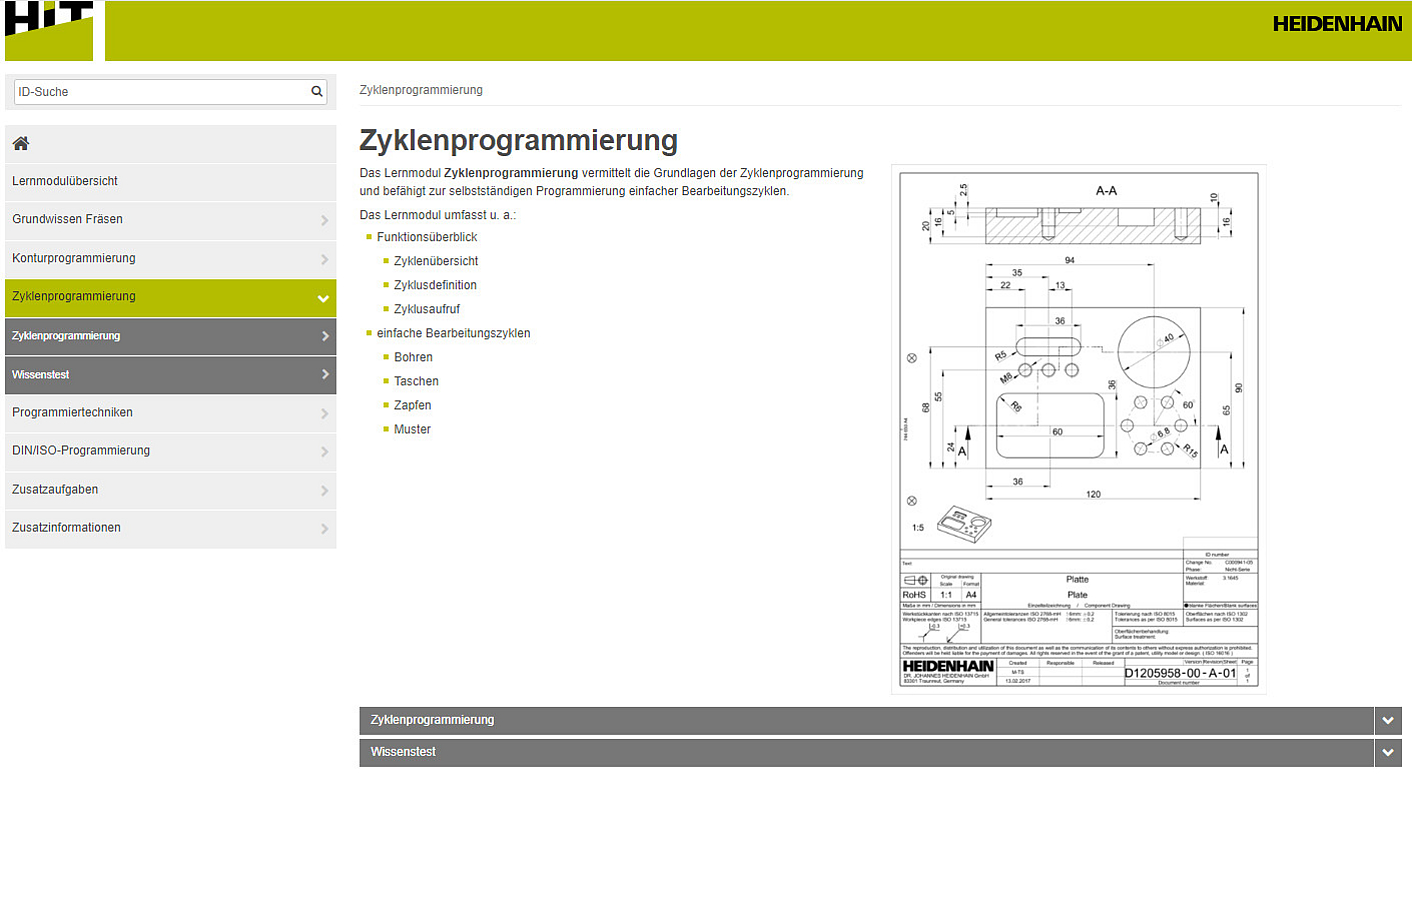The height and width of the screenshot is (901, 1412).
Task: Click chevron on sidebar Wissenstest entry
Action: point(325,374)
